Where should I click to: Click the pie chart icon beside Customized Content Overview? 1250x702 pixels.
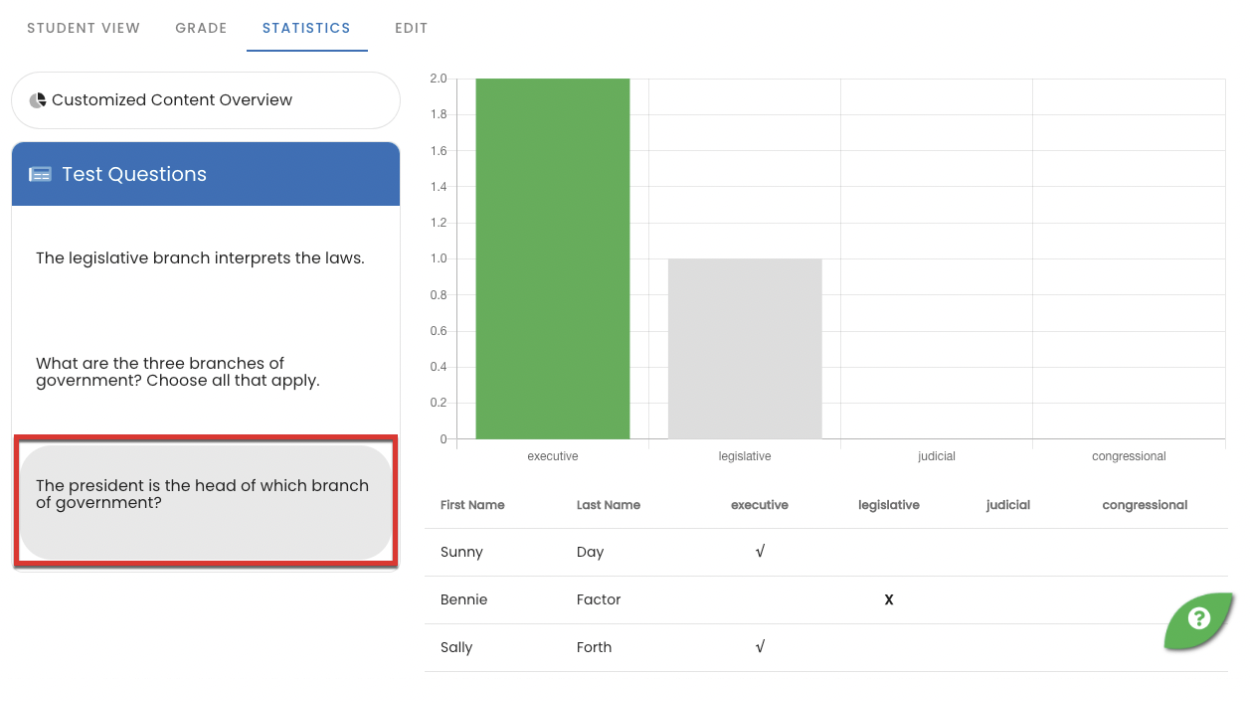(x=38, y=100)
